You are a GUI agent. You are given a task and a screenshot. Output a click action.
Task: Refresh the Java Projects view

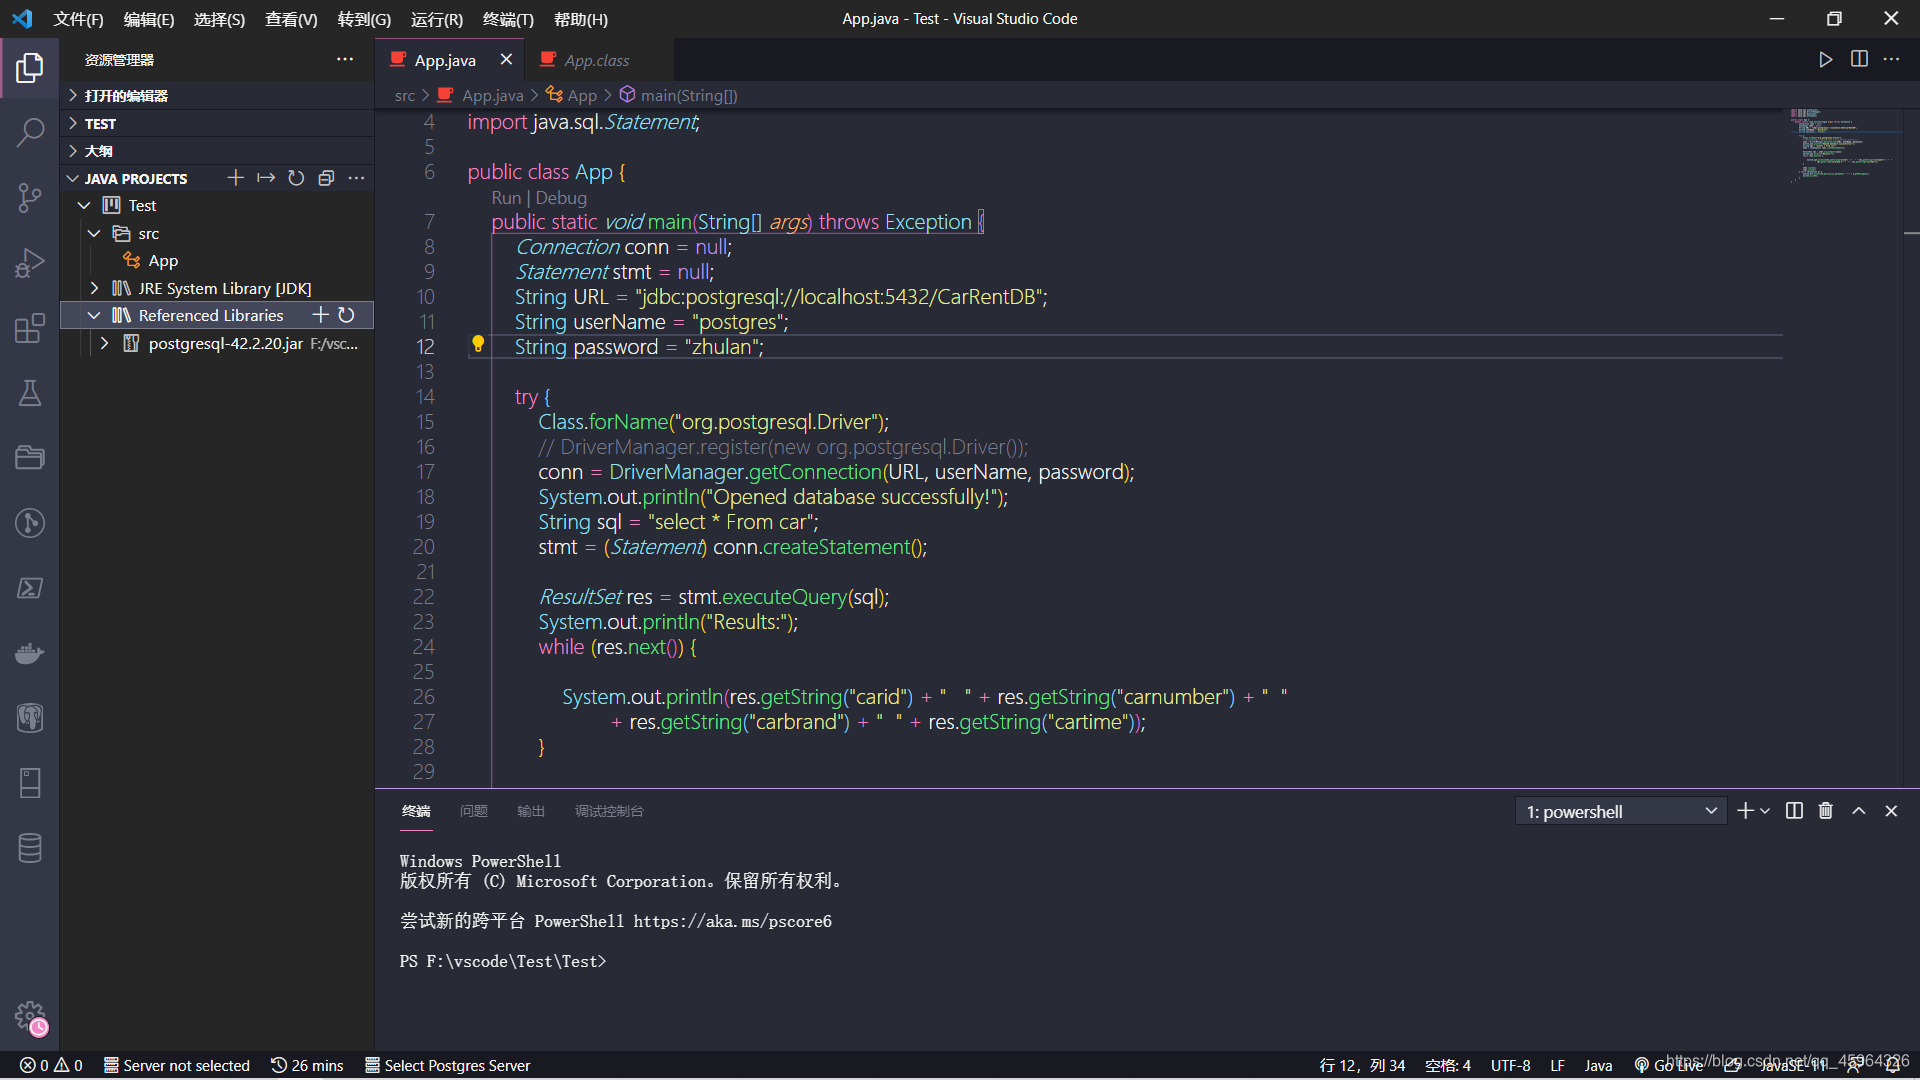296,178
